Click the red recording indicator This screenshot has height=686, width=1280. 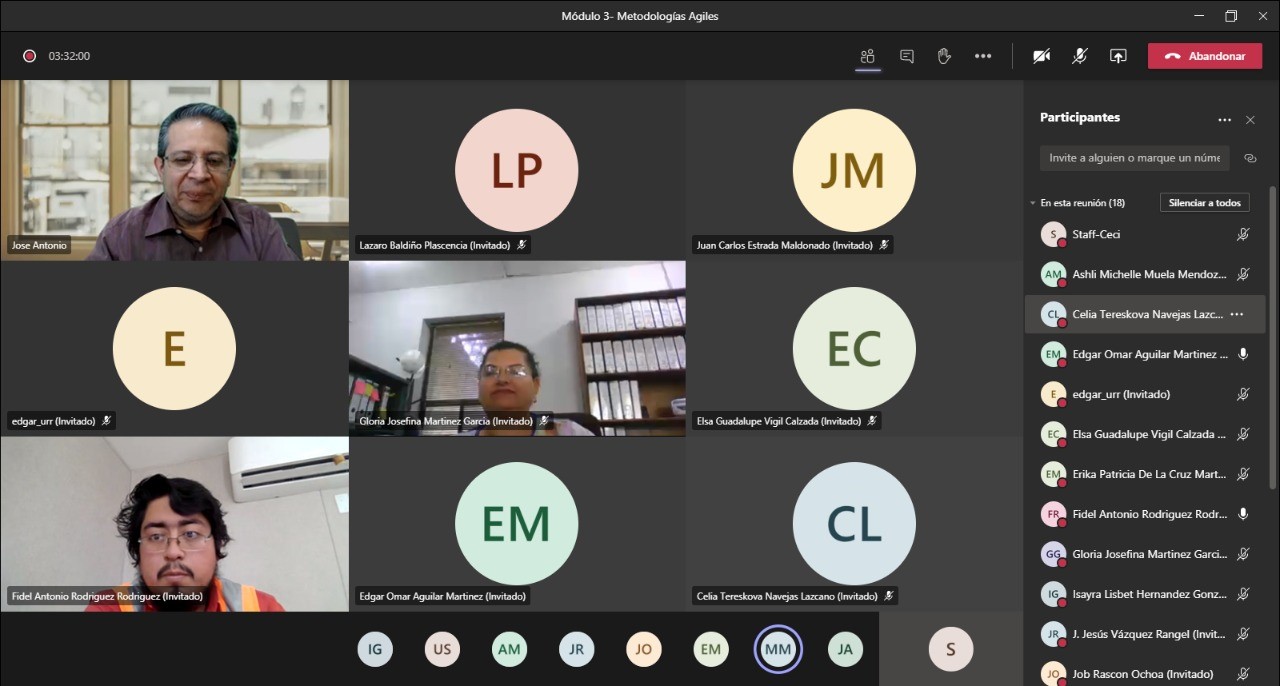tap(30, 56)
